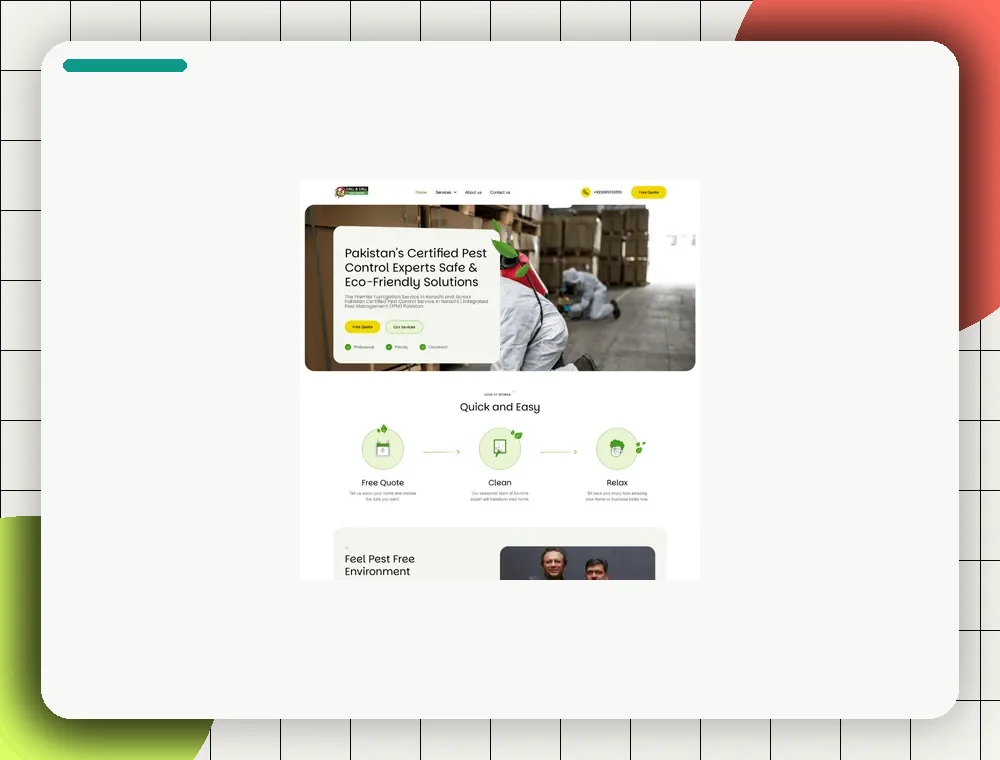Click the Friendly green check icon
The image size is (1000, 760).
pos(388,347)
